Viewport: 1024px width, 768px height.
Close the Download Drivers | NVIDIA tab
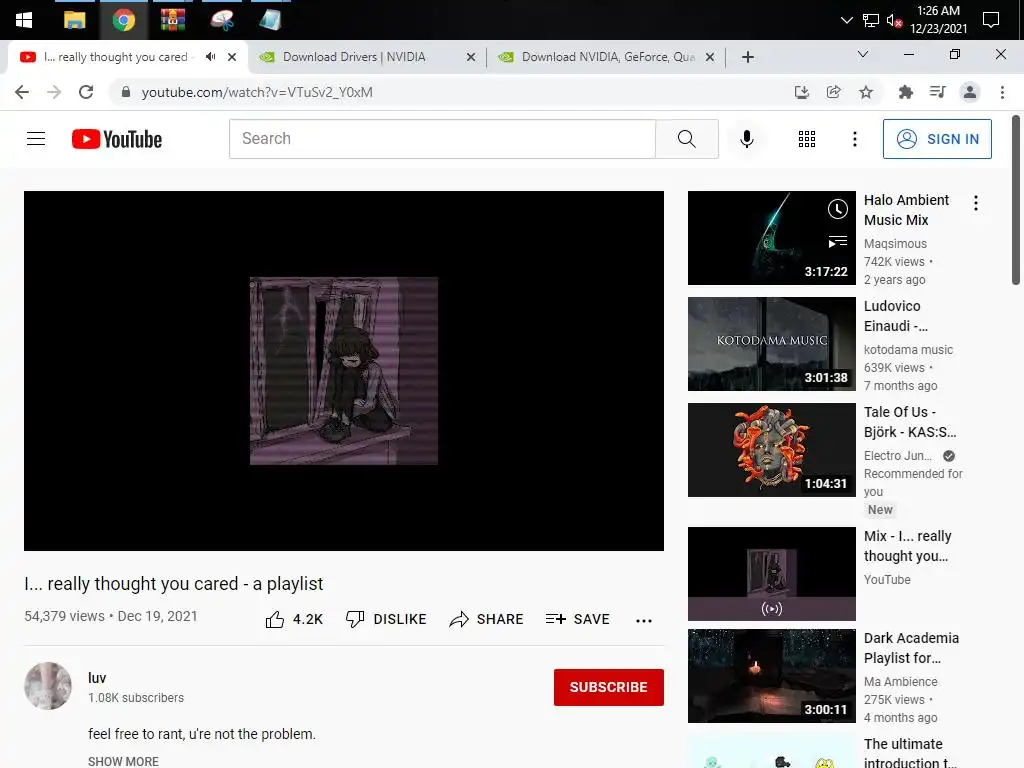point(471,57)
